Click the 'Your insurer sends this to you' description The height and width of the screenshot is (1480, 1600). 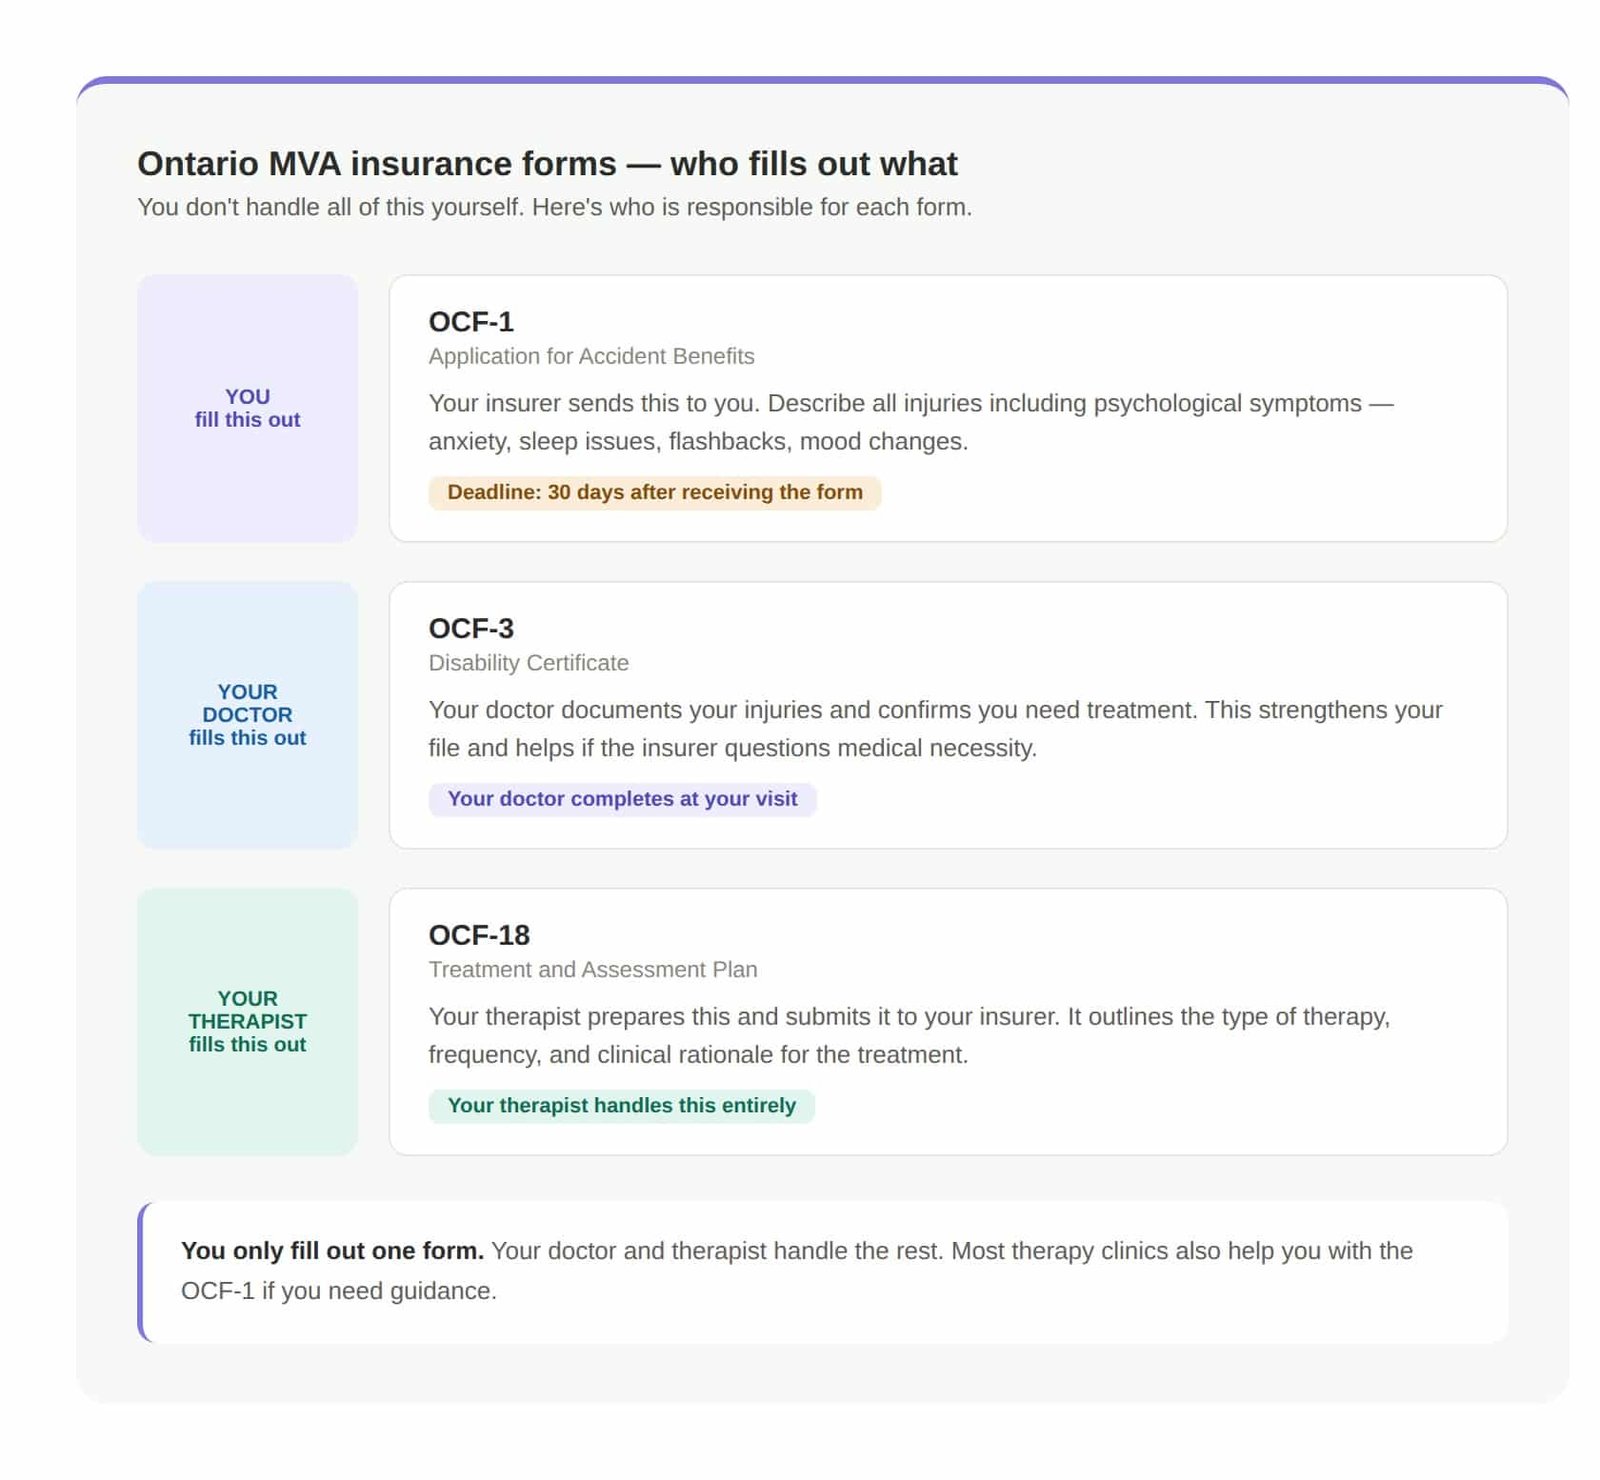pyautogui.click(x=911, y=422)
